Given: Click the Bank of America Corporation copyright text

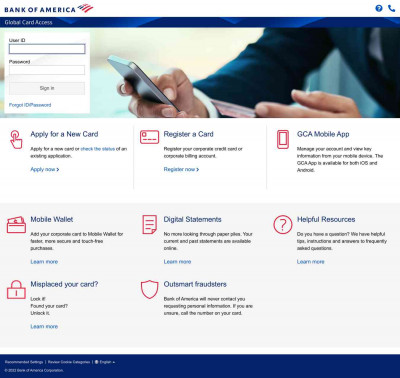Looking at the screenshot, I should click(x=34, y=370).
